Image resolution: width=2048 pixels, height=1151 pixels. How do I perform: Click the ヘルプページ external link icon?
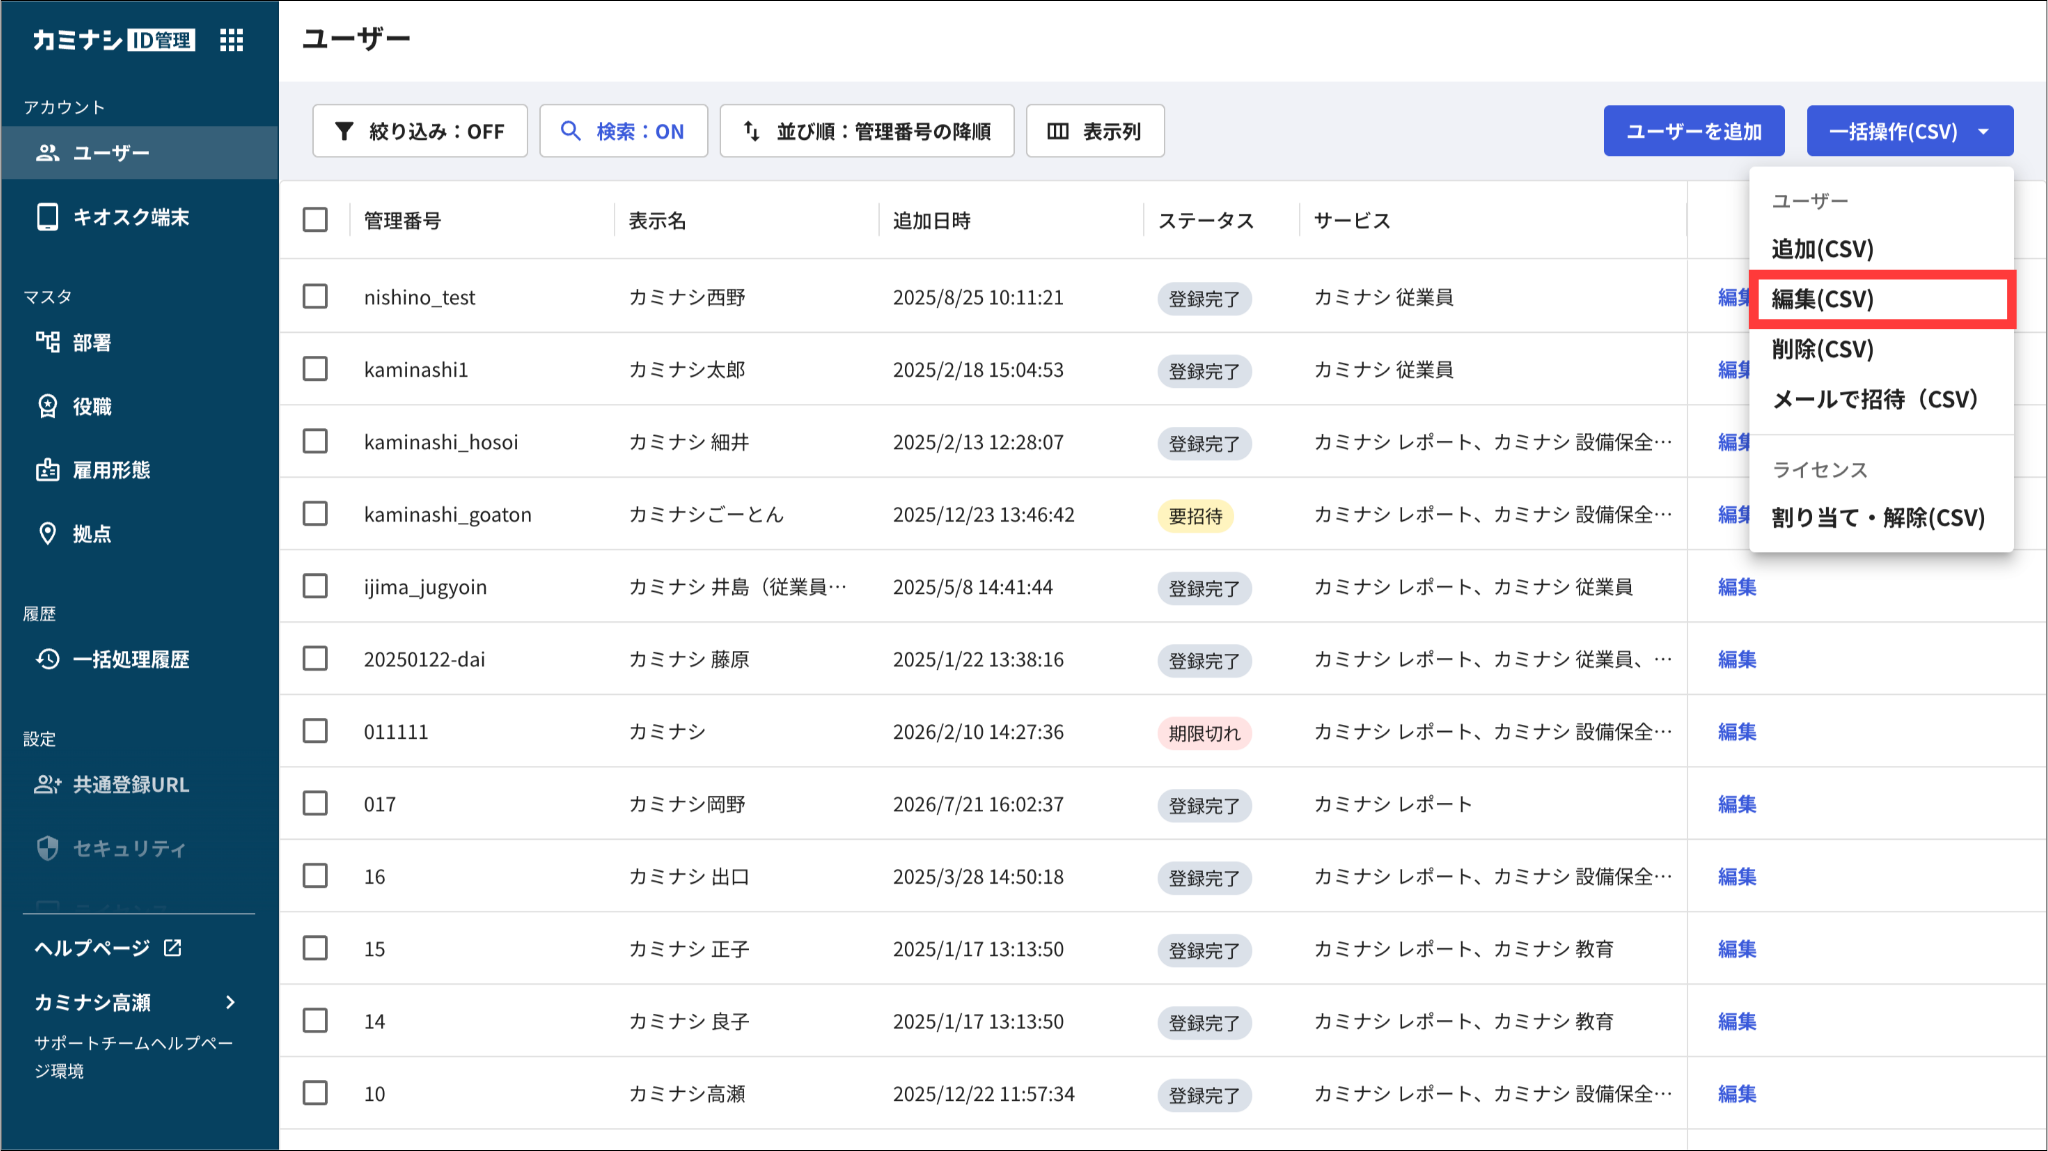173,947
